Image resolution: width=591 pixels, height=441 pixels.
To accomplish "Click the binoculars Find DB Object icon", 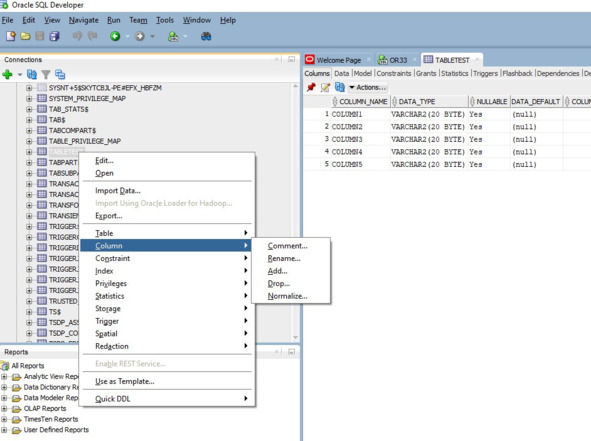I will pyautogui.click(x=206, y=36).
